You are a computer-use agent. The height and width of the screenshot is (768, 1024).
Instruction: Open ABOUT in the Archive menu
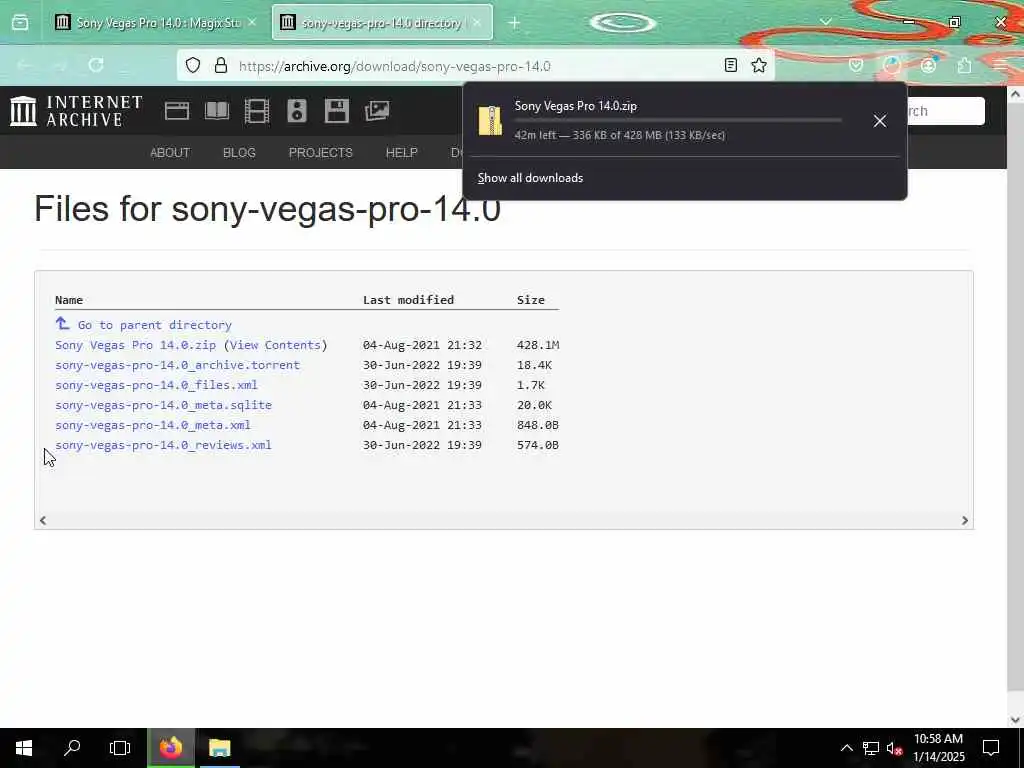click(x=170, y=153)
